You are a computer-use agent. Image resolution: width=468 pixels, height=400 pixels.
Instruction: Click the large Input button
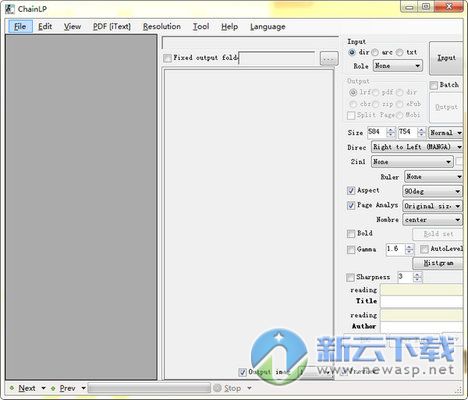446,58
